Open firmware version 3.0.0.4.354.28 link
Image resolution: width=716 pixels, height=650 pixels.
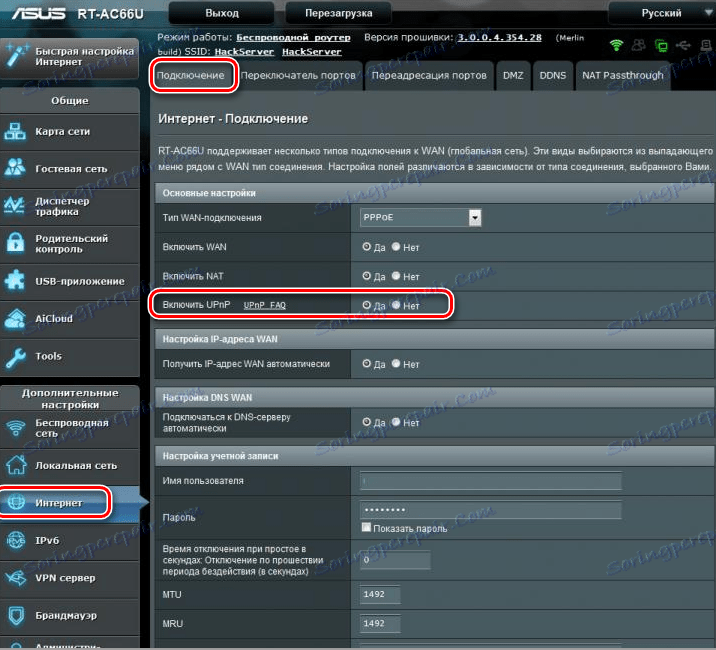tap(500, 37)
